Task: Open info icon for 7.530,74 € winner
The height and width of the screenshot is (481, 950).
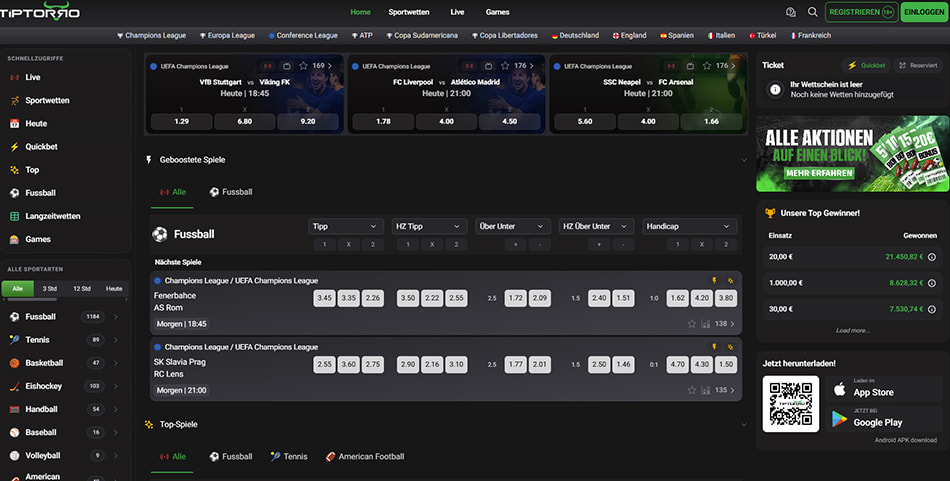Action: (932, 309)
